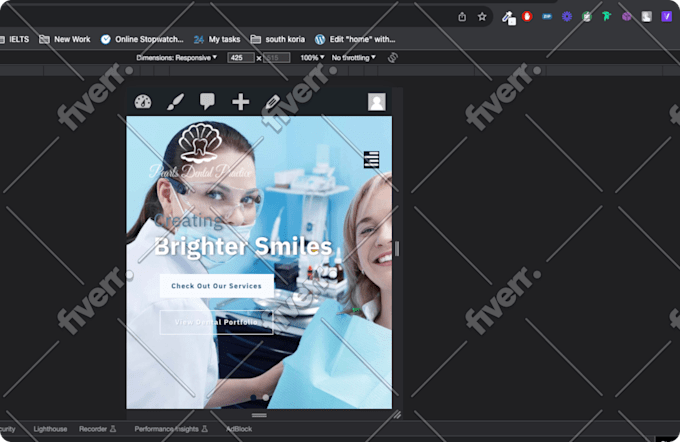This screenshot has height=442, width=680.
Task: Expand the Dimensions: Responsive dropdown
Action: (177, 58)
